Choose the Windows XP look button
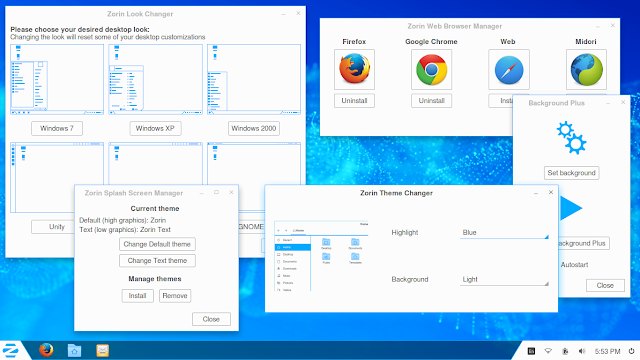This screenshot has width=640, height=360. (x=155, y=128)
